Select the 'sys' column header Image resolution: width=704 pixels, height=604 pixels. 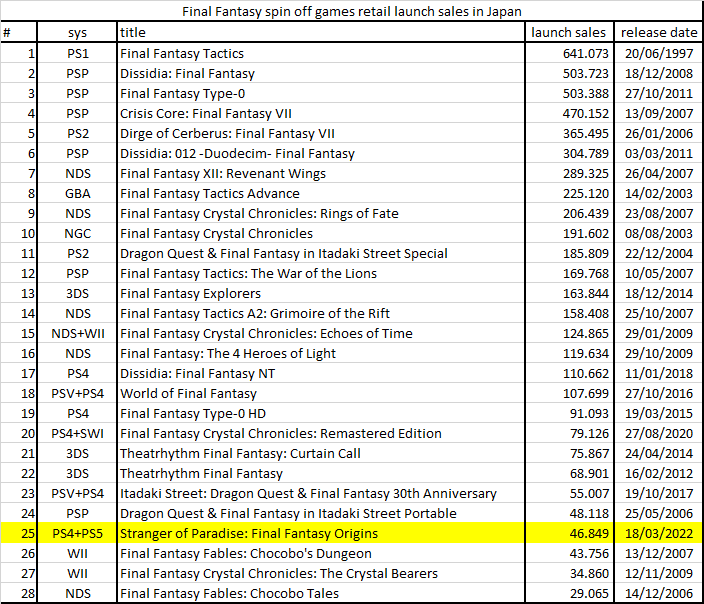click(77, 33)
